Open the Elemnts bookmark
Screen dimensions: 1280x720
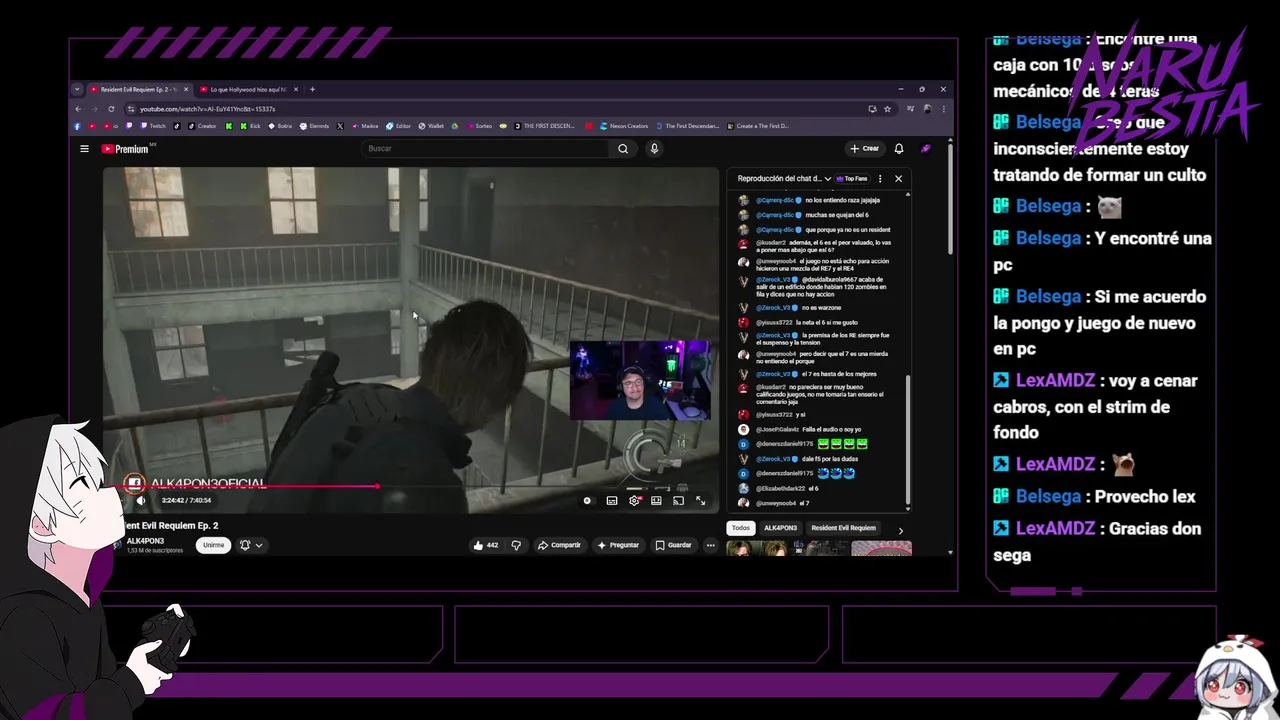point(313,126)
